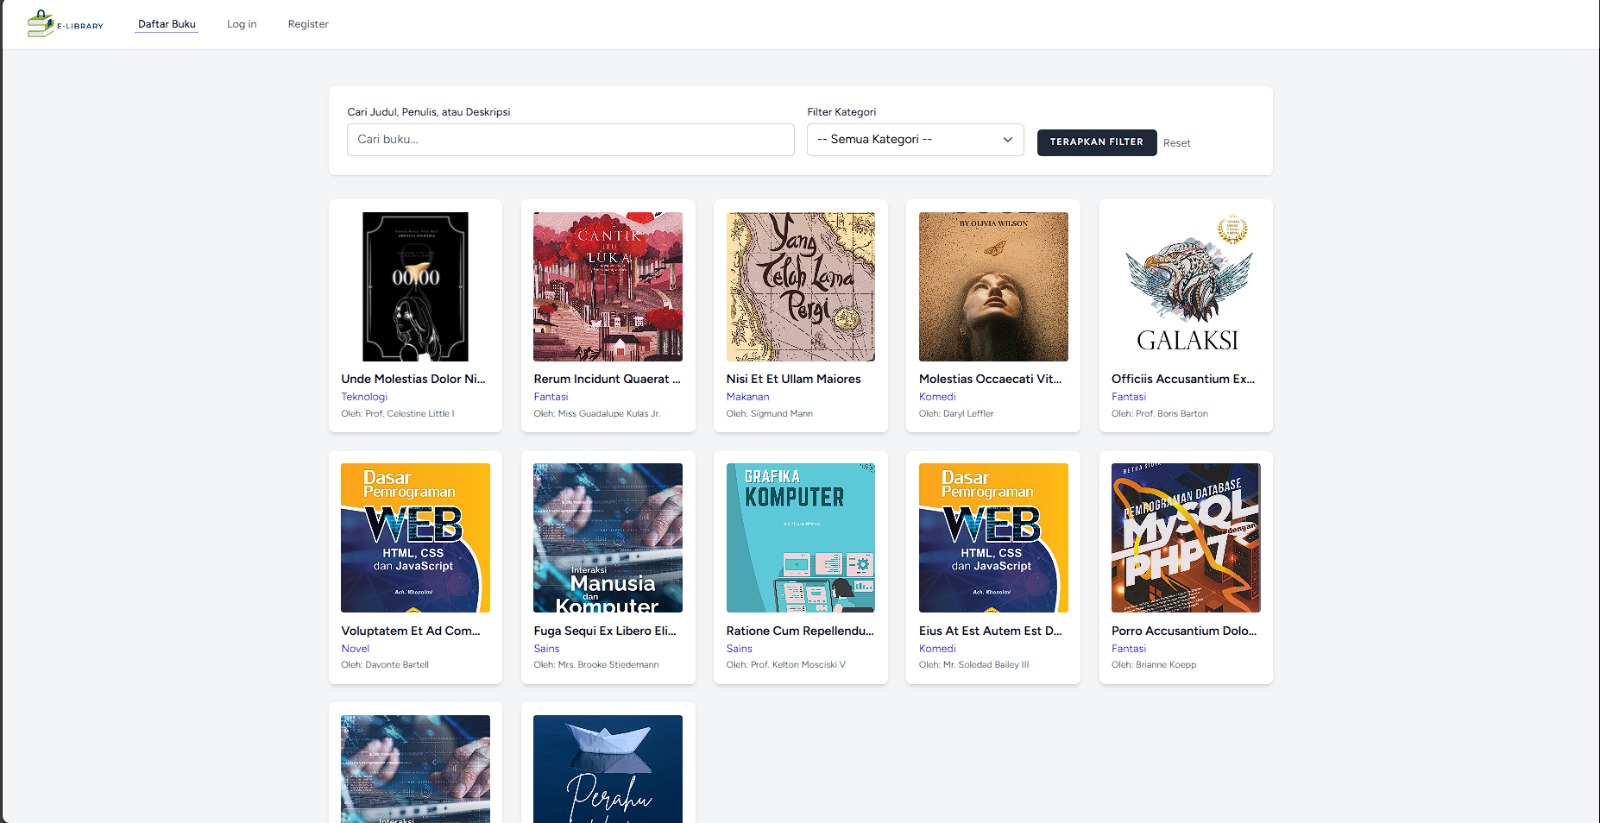Screen dimensions: 1600x823
Task: Click the Reset filter link
Action: [x=1176, y=143]
